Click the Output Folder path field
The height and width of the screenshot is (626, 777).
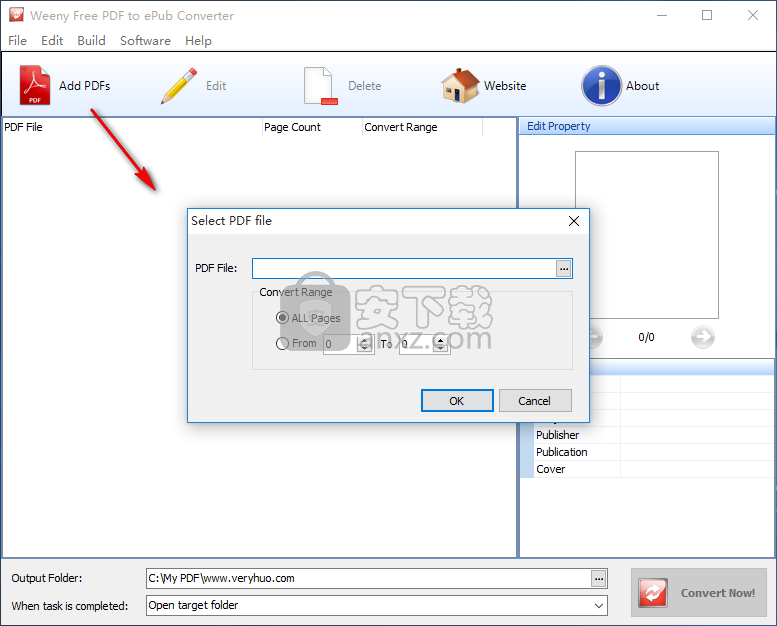(x=369, y=578)
